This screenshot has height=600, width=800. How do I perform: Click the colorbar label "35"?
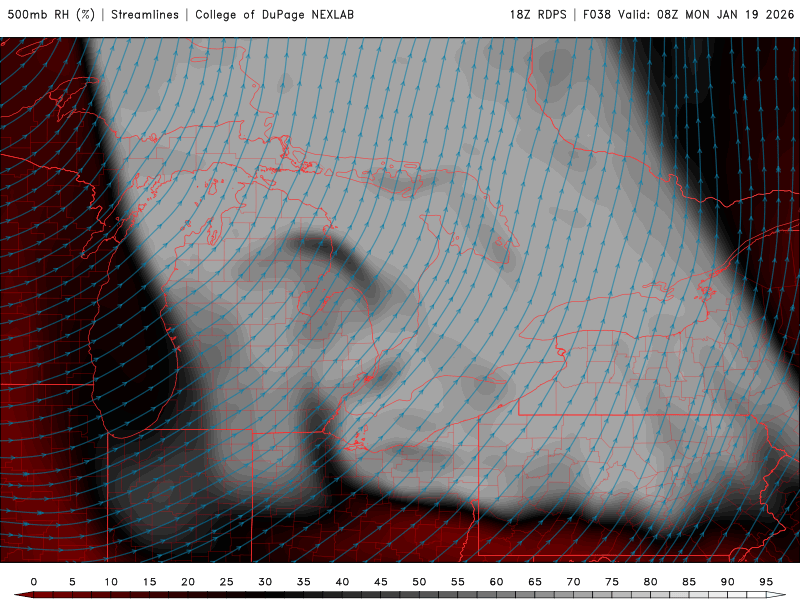click(x=304, y=582)
